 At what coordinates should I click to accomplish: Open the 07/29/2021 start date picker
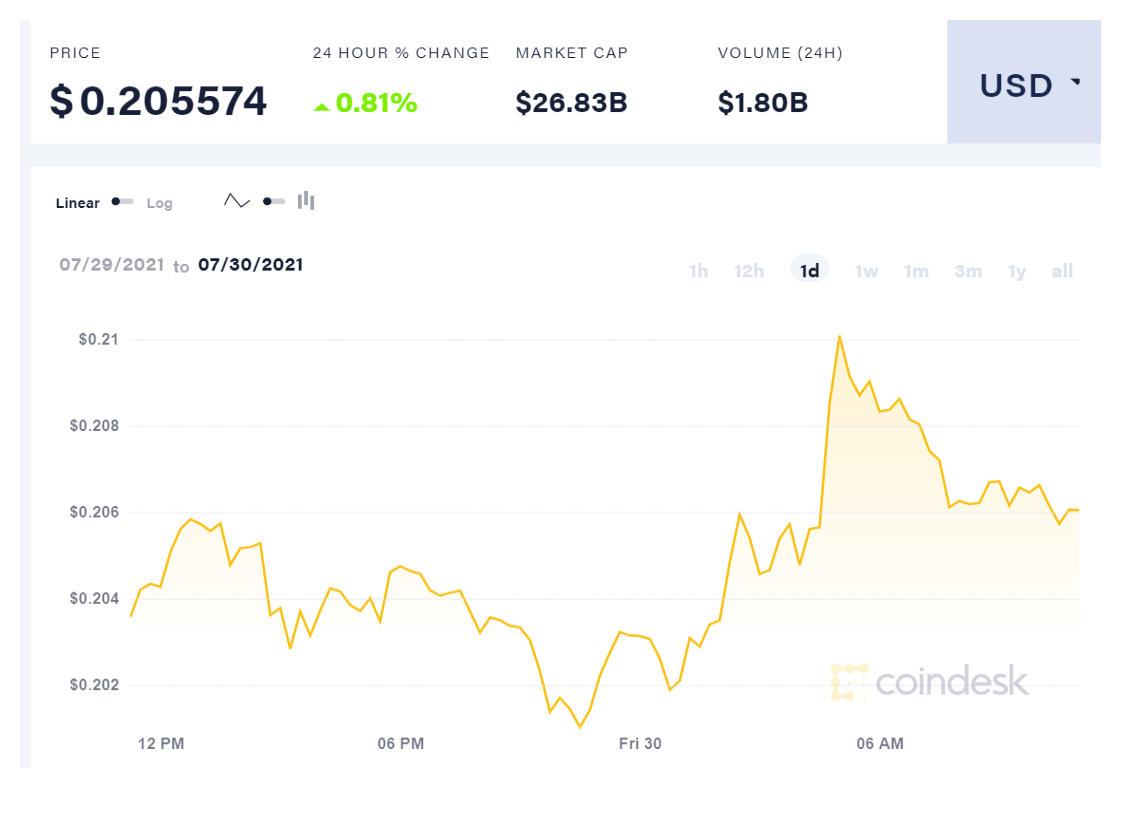pyautogui.click(x=110, y=265)
